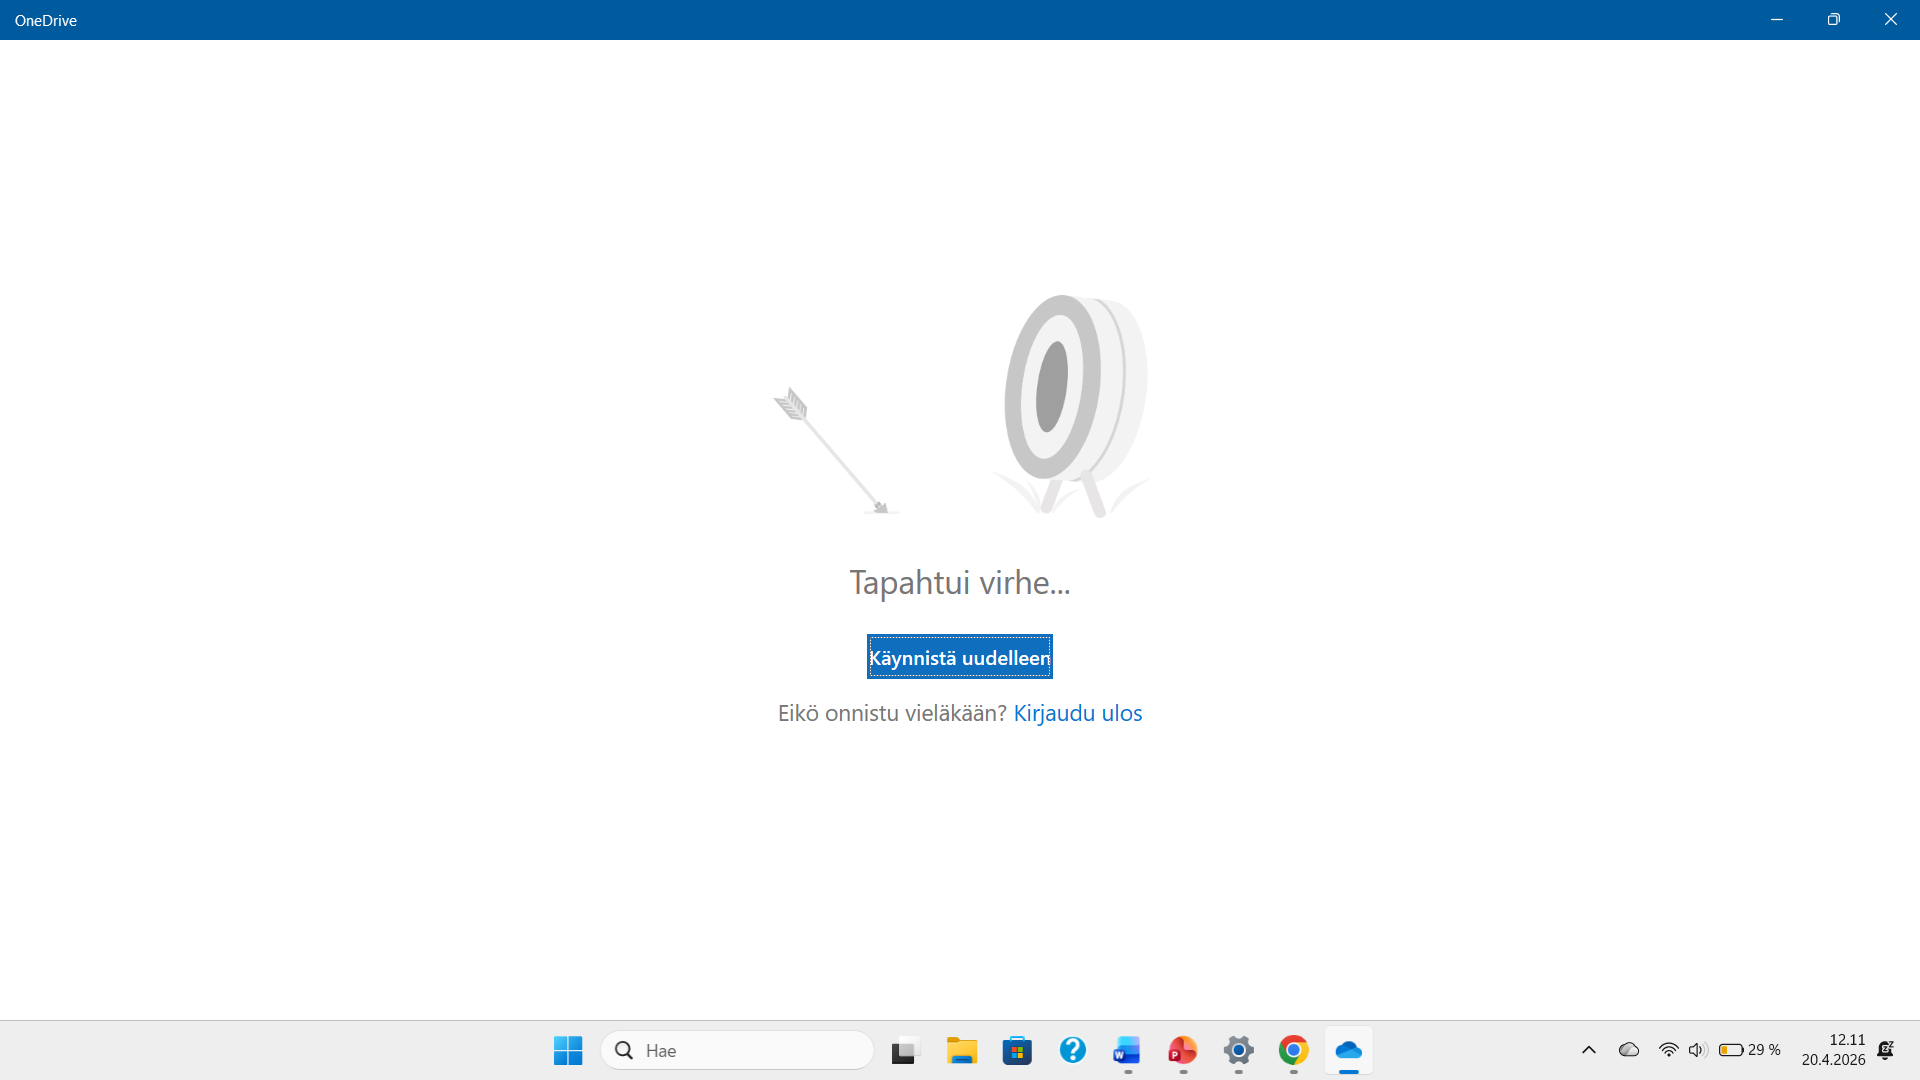Click the Tapahtui virhe... heading
The image size is (1920, 1080).
(960, 582)
